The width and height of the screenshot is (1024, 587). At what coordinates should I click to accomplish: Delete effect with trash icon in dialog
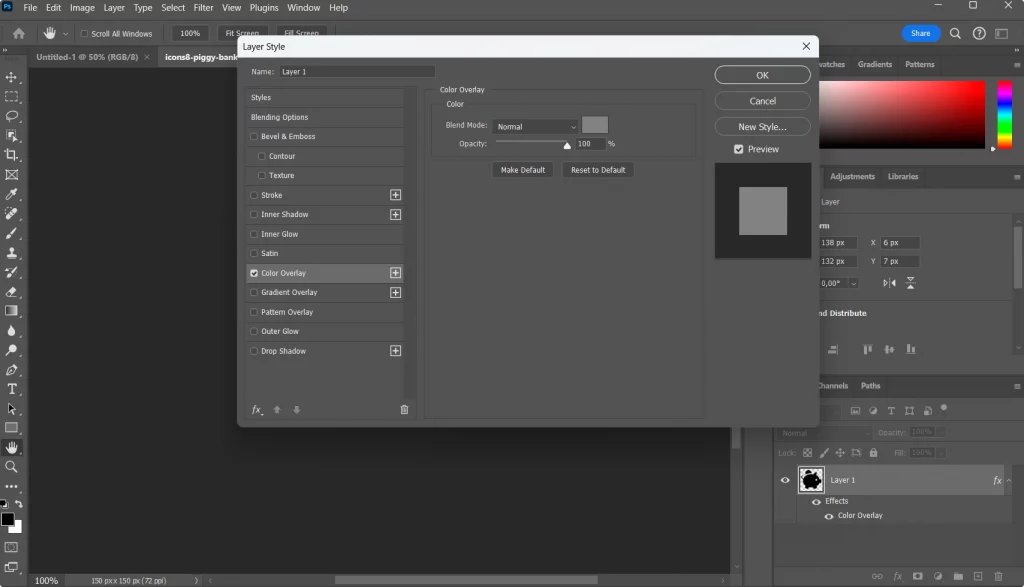point(404,409)
